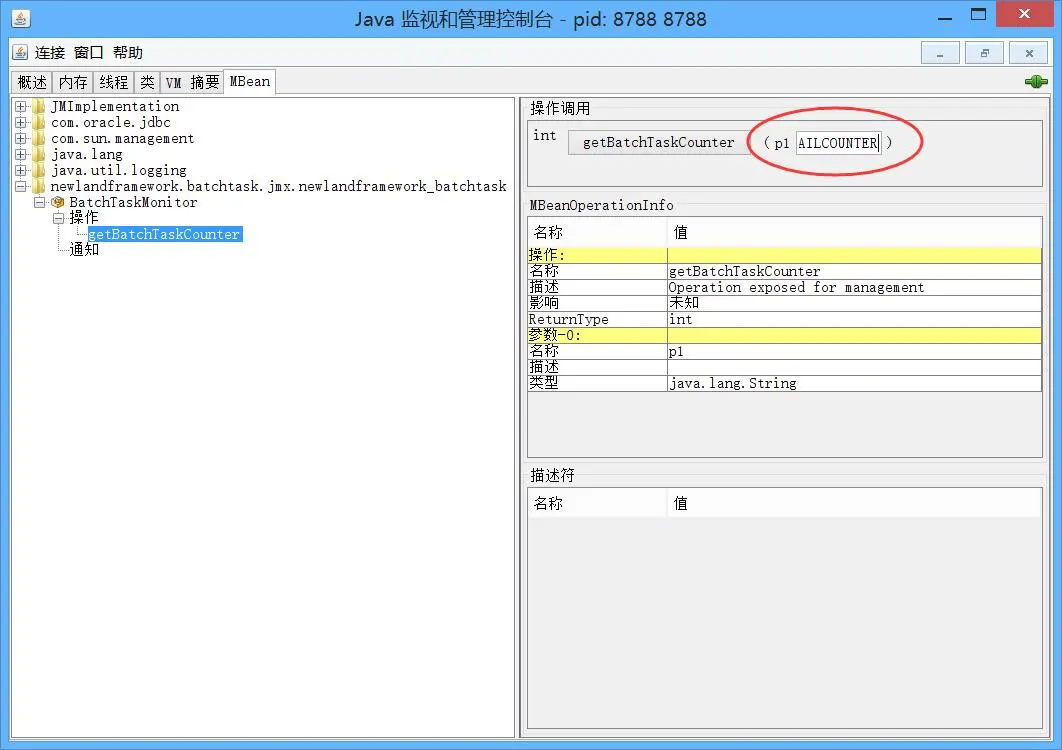Click the 值 column header in MBeanOperationInfo
This screenshot has width=1062, height=750.
(x=854, y=232)
